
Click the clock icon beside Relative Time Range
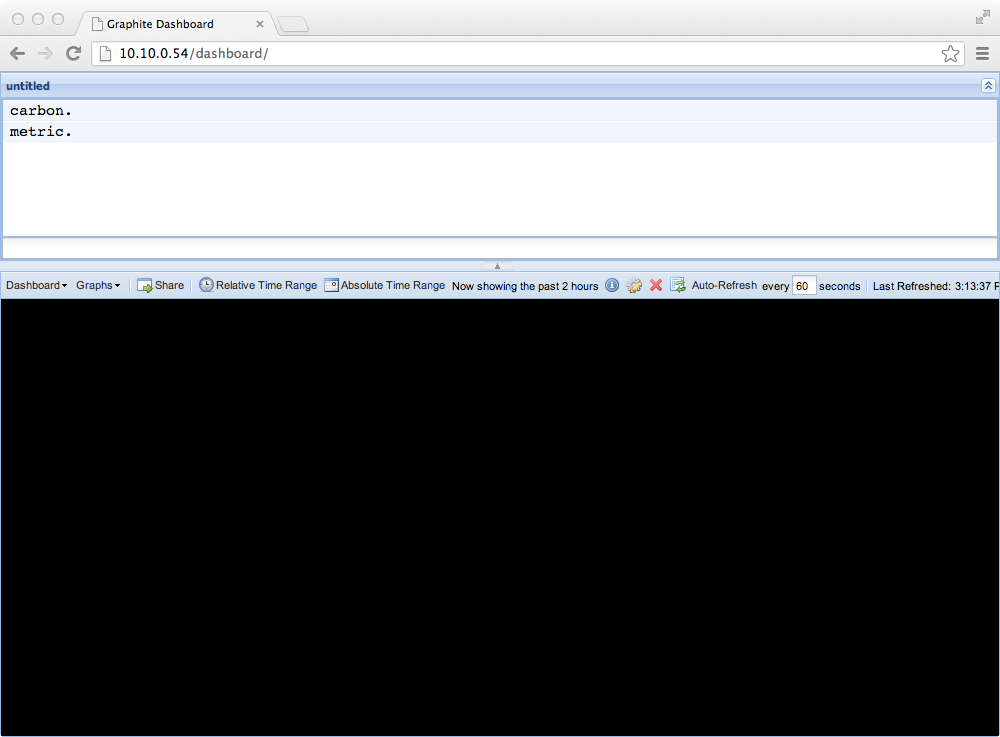tap(206, 285)
